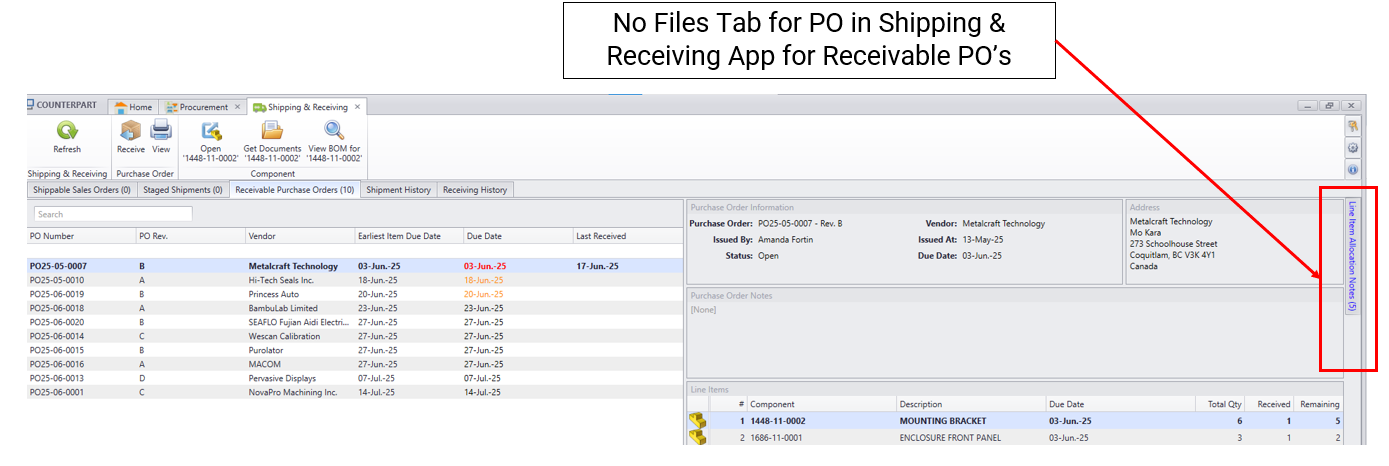This screenshot has height=466, width=1389.
Task: Open the Receiving History tab
Action: 475,190
